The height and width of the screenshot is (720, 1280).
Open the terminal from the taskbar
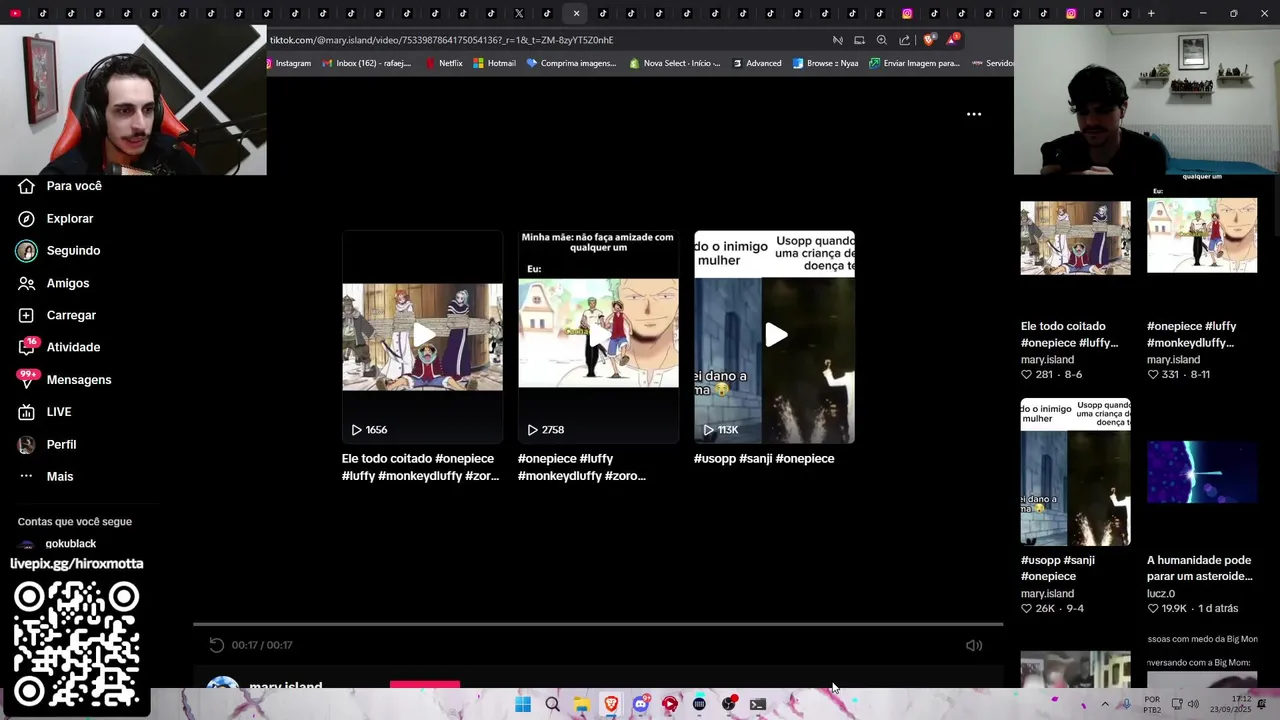pyautogui.click(x=758, y=704)
